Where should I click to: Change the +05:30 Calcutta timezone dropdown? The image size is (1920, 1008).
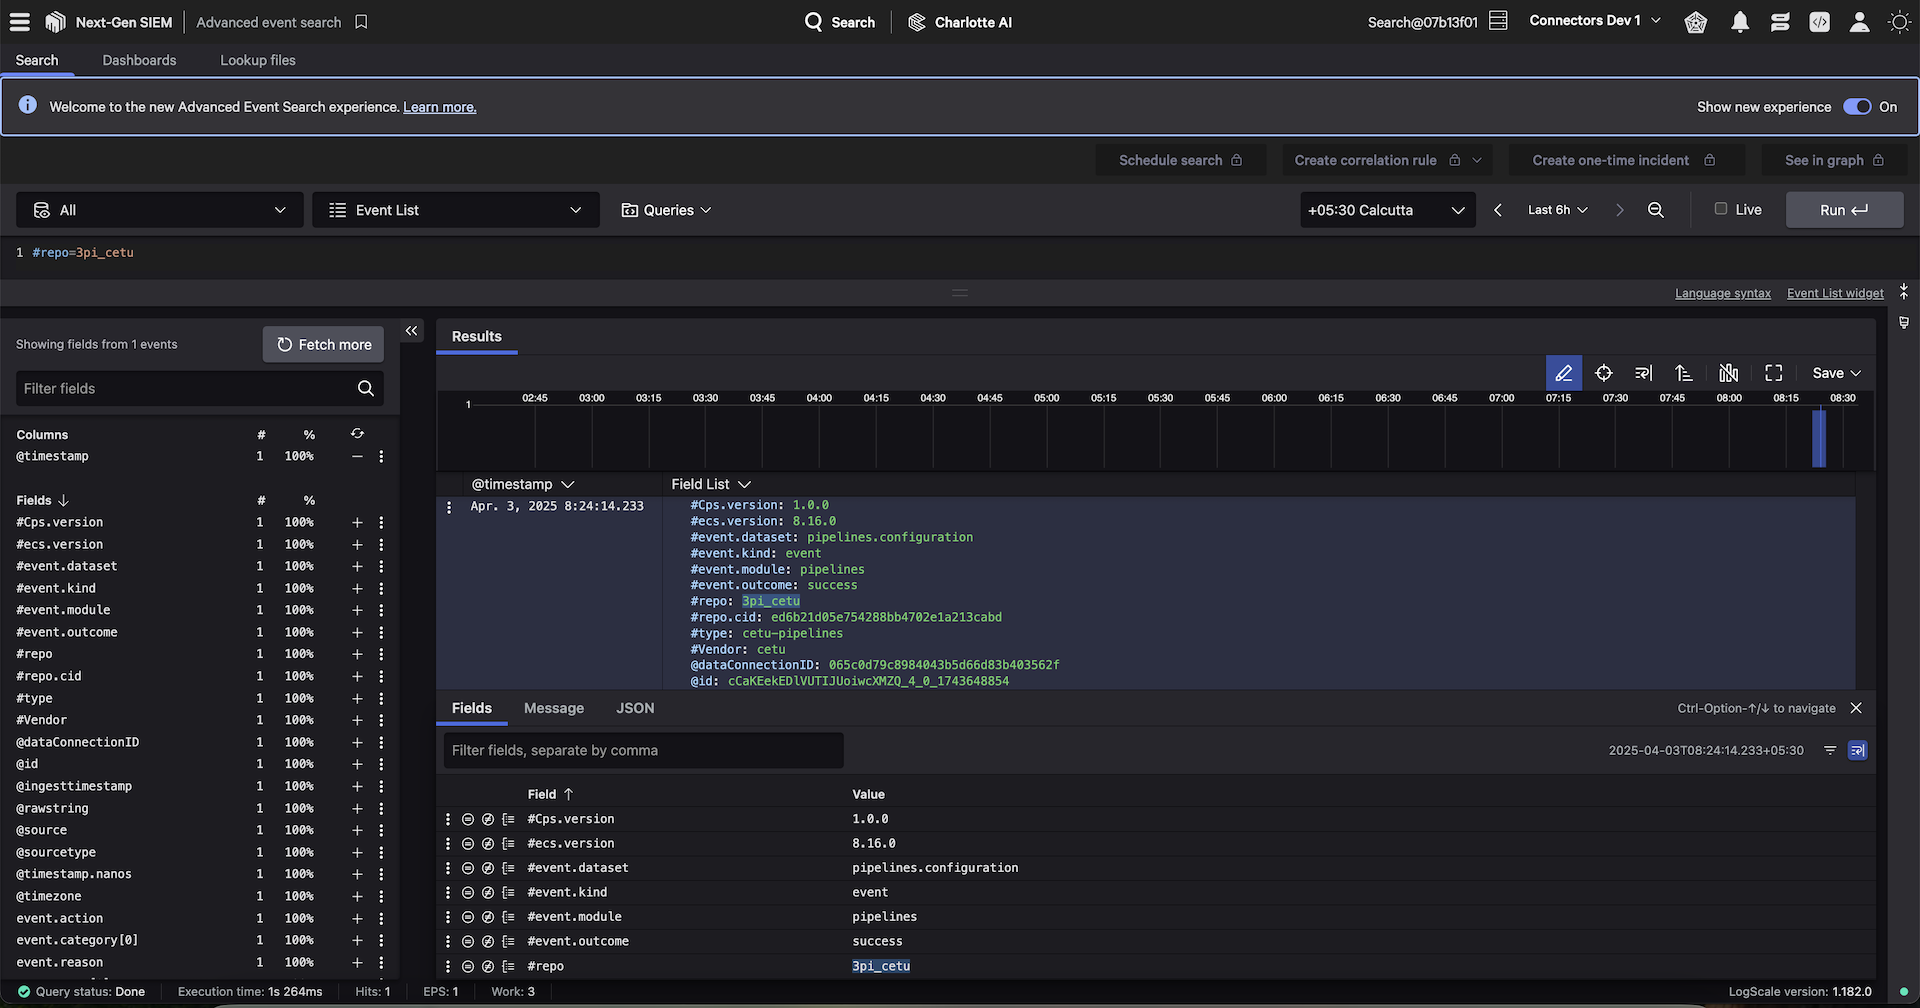tap(1387, 210)
